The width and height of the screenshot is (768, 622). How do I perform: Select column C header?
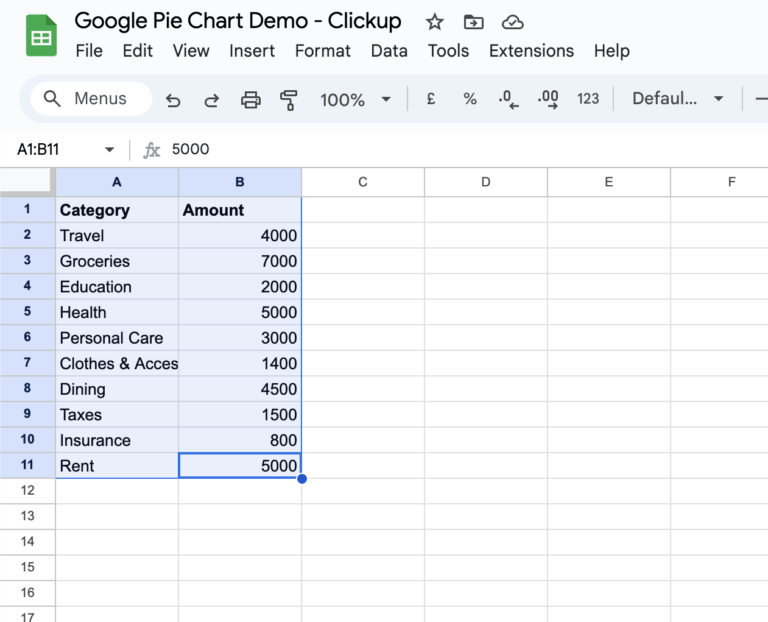(x=362, y=182)
